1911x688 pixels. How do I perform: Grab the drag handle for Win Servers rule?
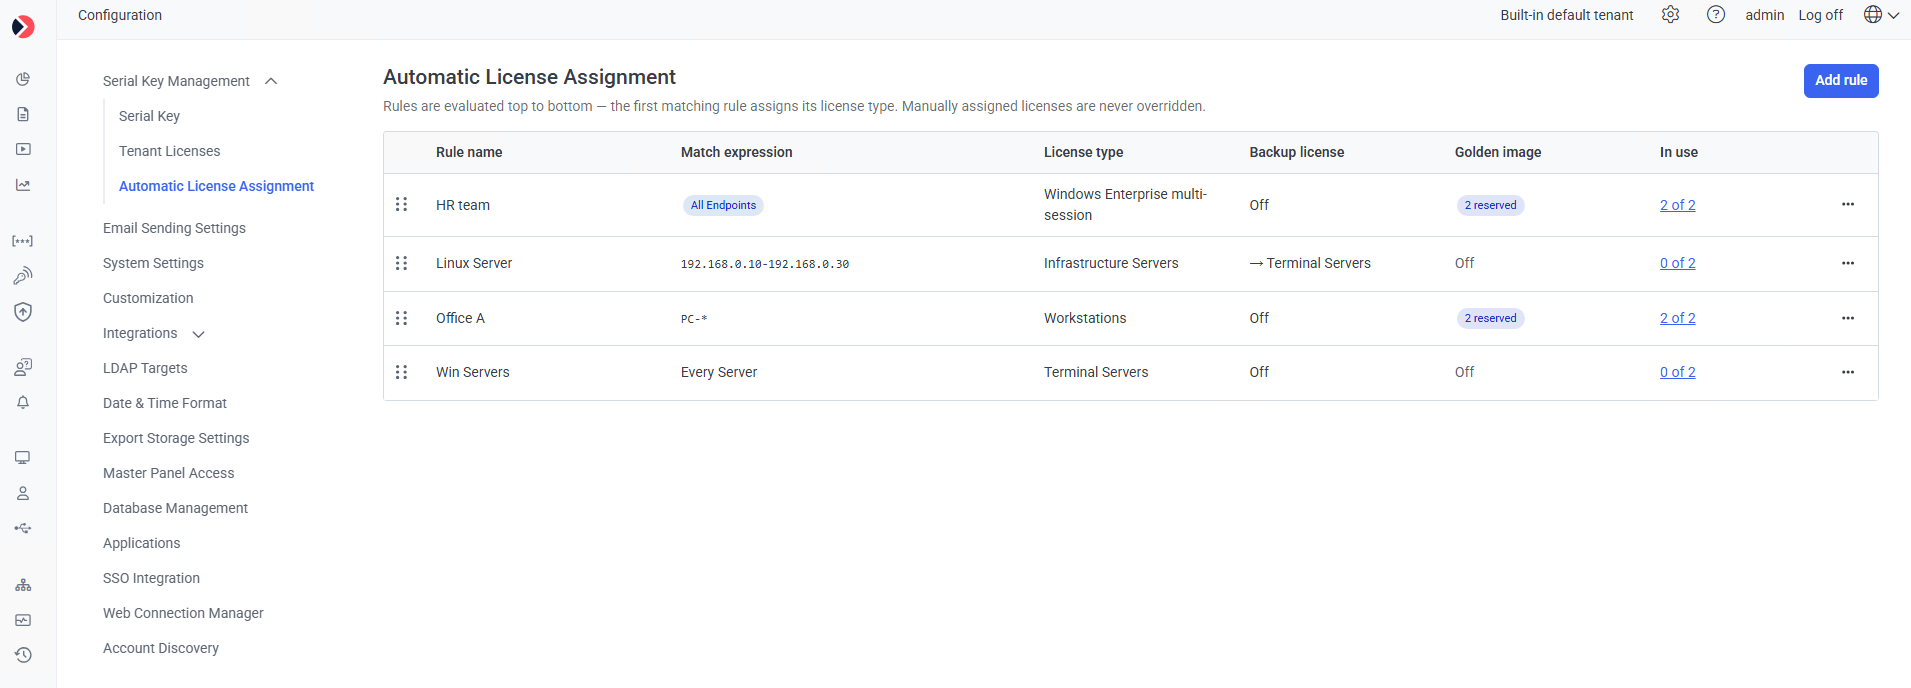tap(401, 372)
